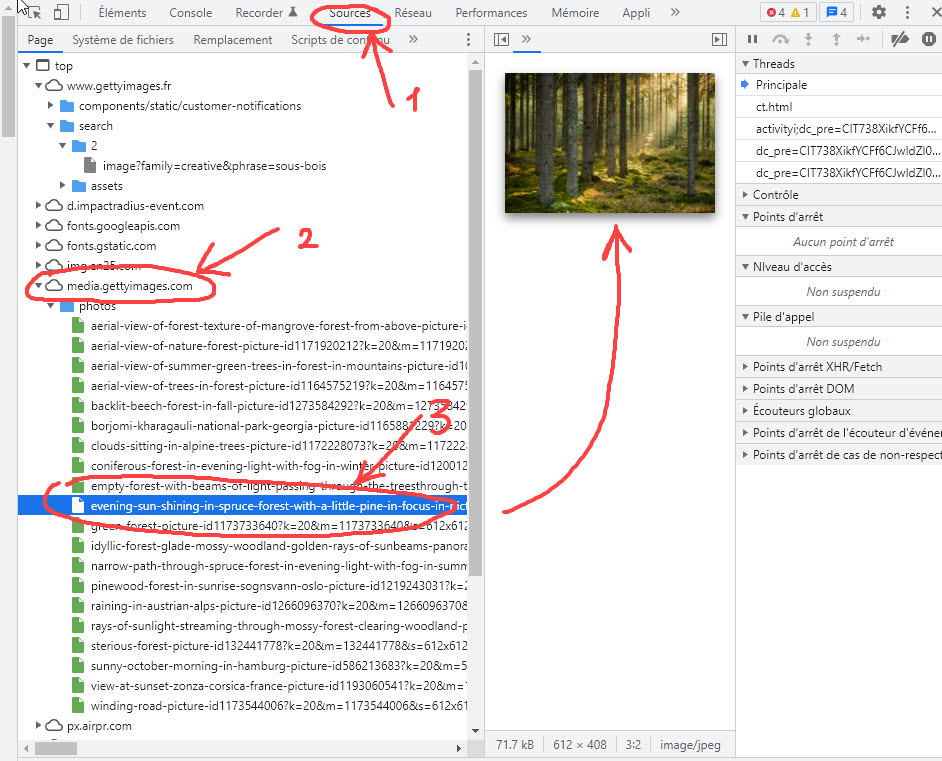This screenshot has height=761, width=942.
Task: Collapse the top frame tree node
Action: 26,65
